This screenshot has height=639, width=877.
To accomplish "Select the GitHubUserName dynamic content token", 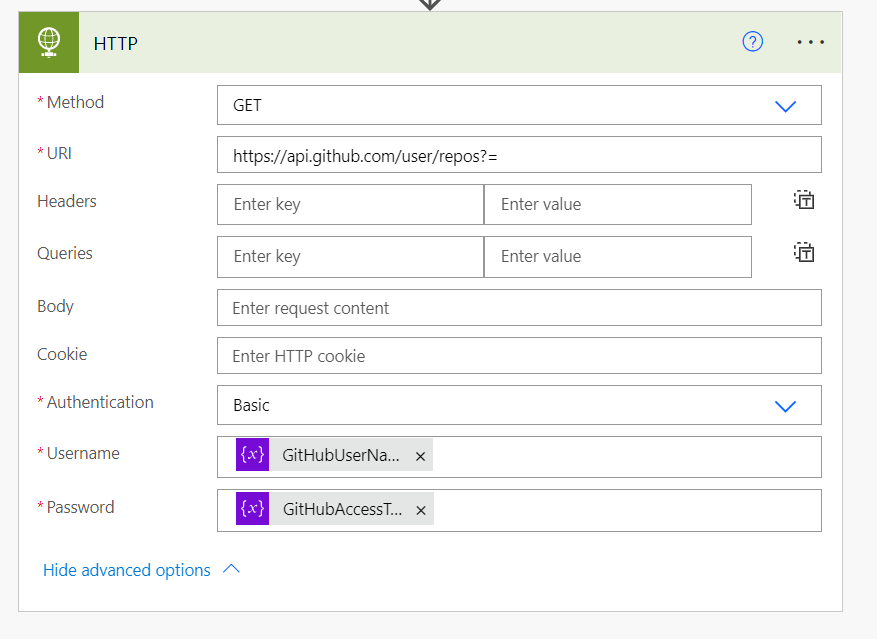I will [x=340, y=455].
